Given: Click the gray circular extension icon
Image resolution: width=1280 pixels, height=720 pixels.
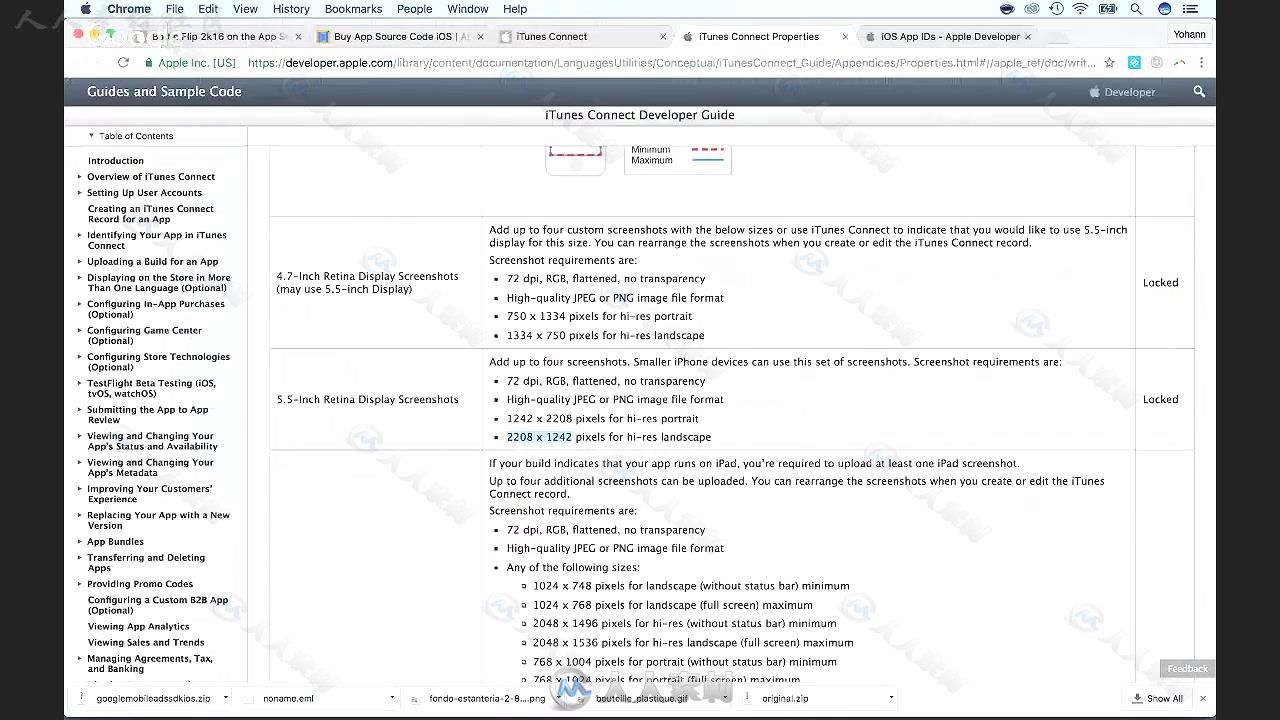Looking at the screenshot, I should point(1157,62).
